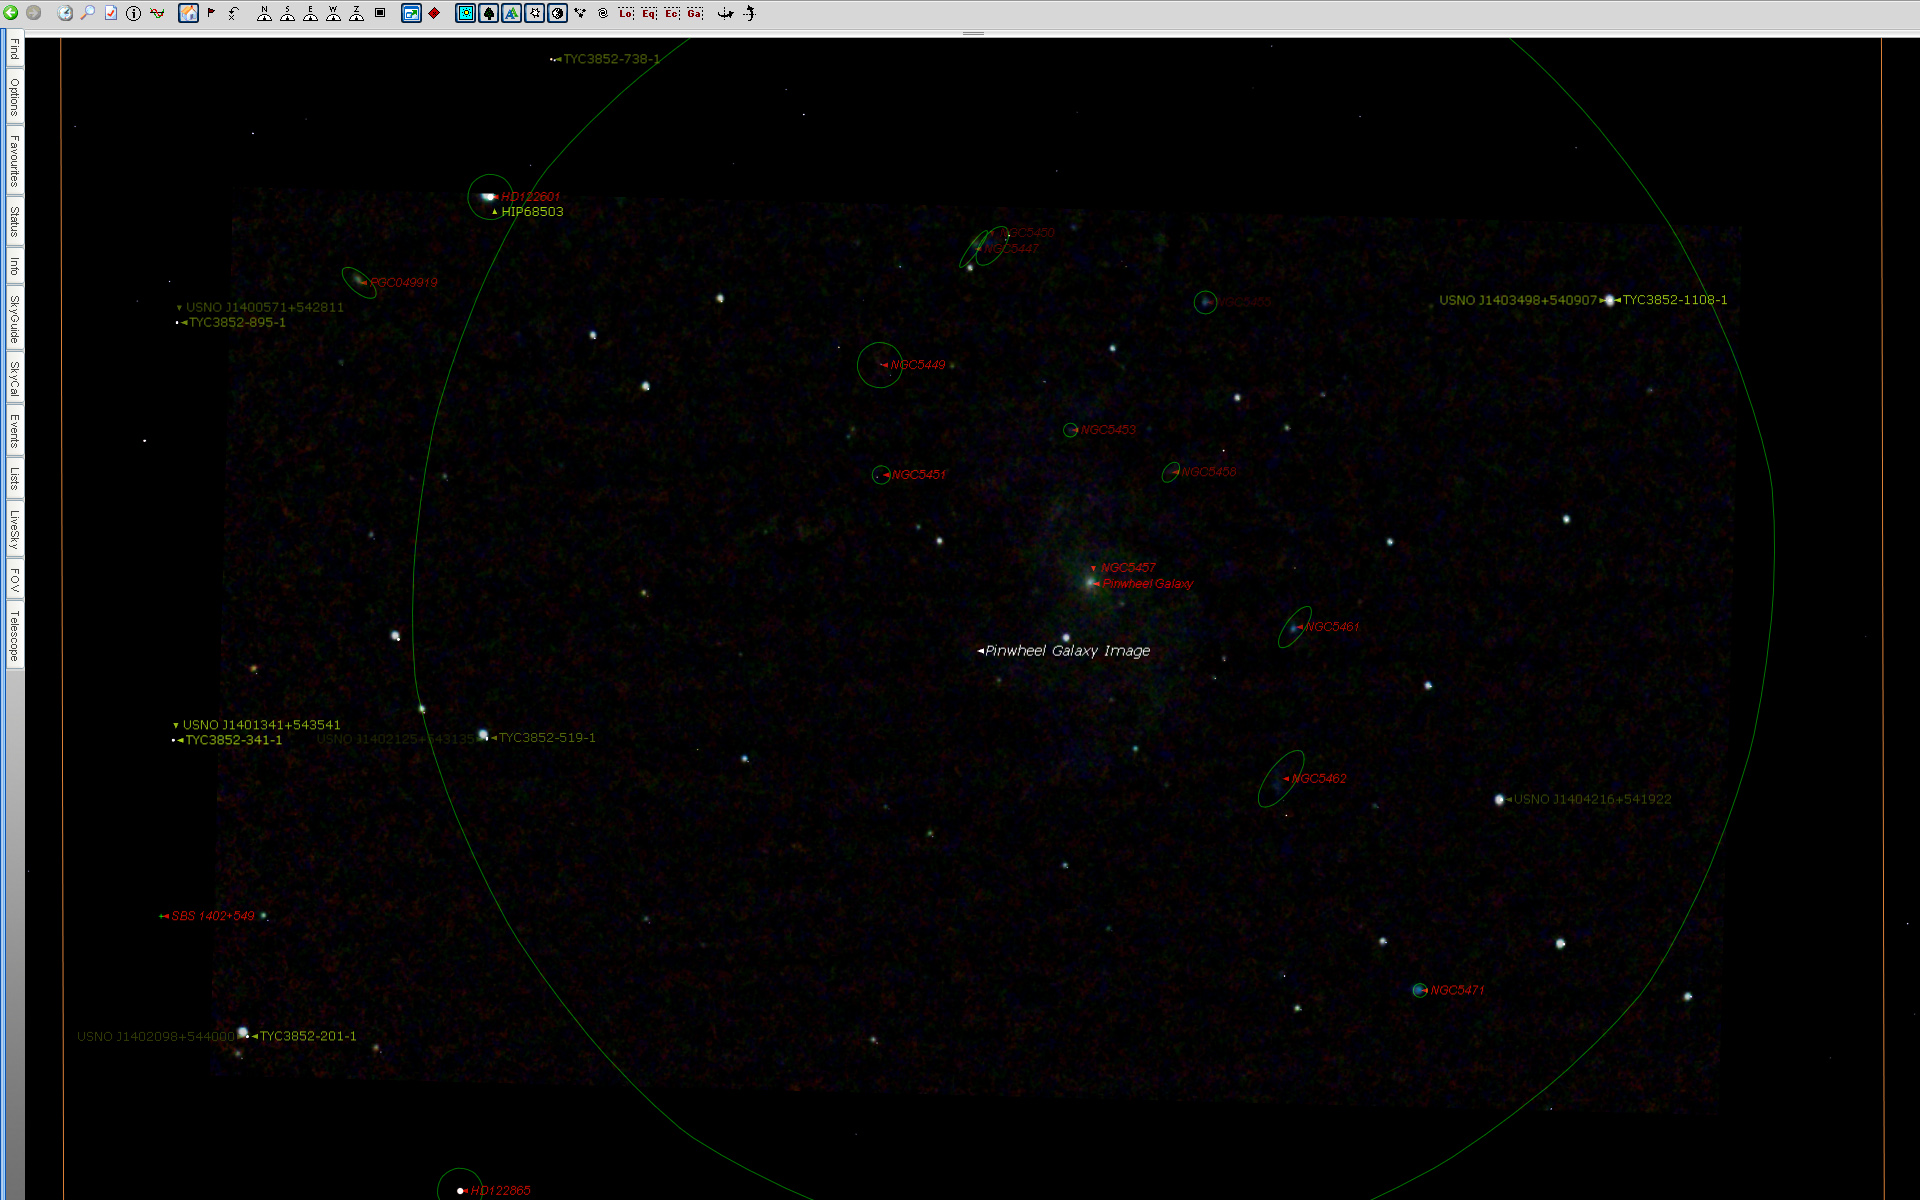This screenshot has width=1920, height=1200.
Task: Expand the Favourites side panel
Action: 14,161
